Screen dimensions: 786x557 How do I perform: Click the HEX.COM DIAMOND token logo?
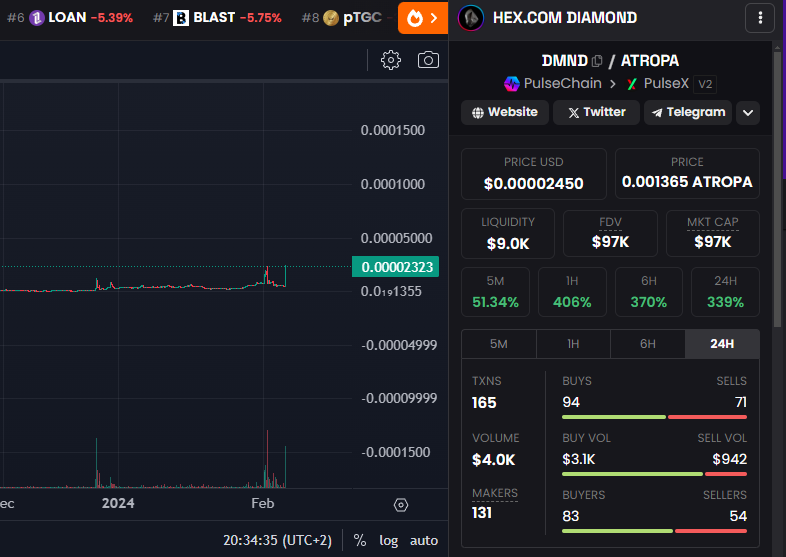click(471, 18)
